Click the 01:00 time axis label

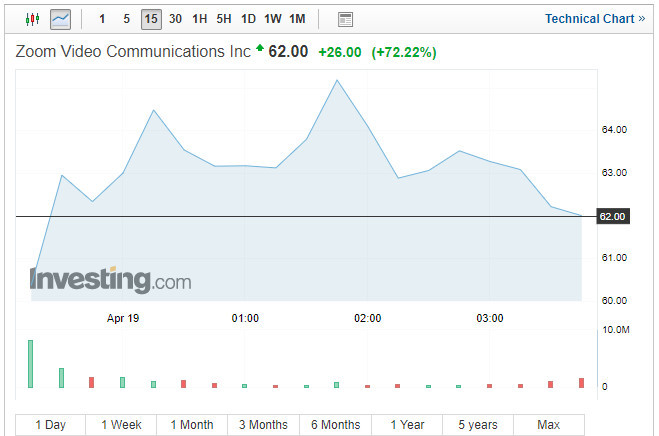pos(245,318)
